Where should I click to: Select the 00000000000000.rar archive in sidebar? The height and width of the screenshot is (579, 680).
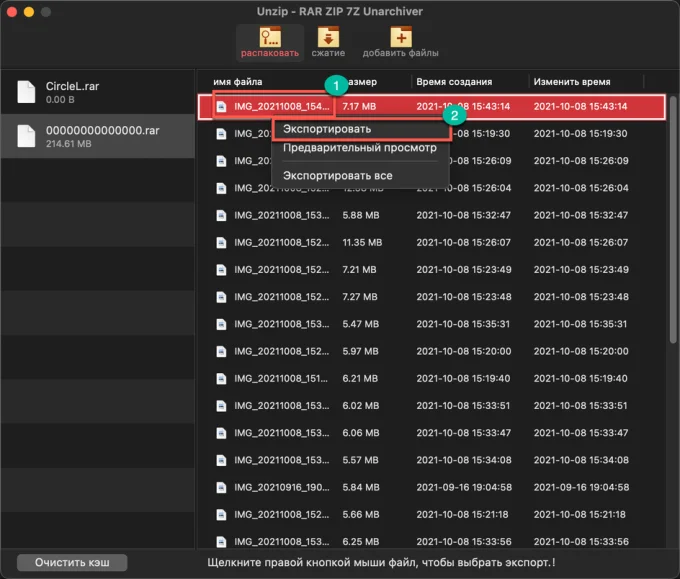point(98,136)
